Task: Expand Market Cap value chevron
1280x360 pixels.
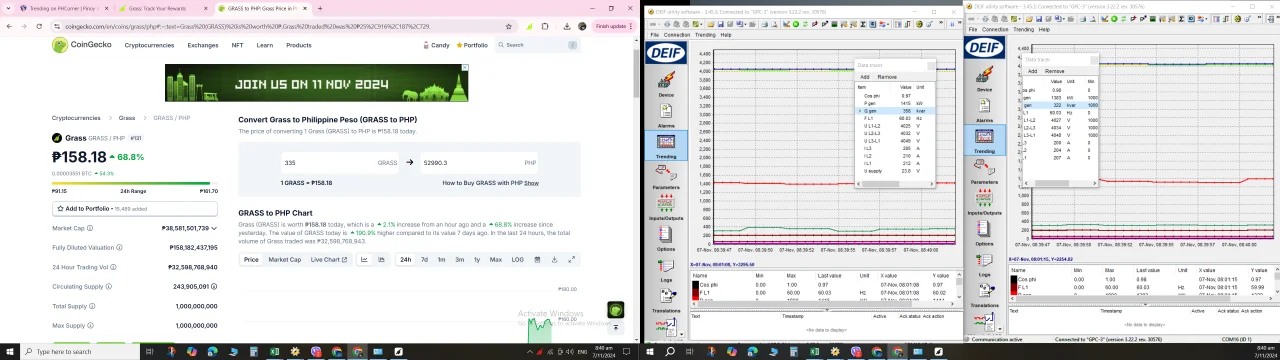Action: tap(214, 228)
